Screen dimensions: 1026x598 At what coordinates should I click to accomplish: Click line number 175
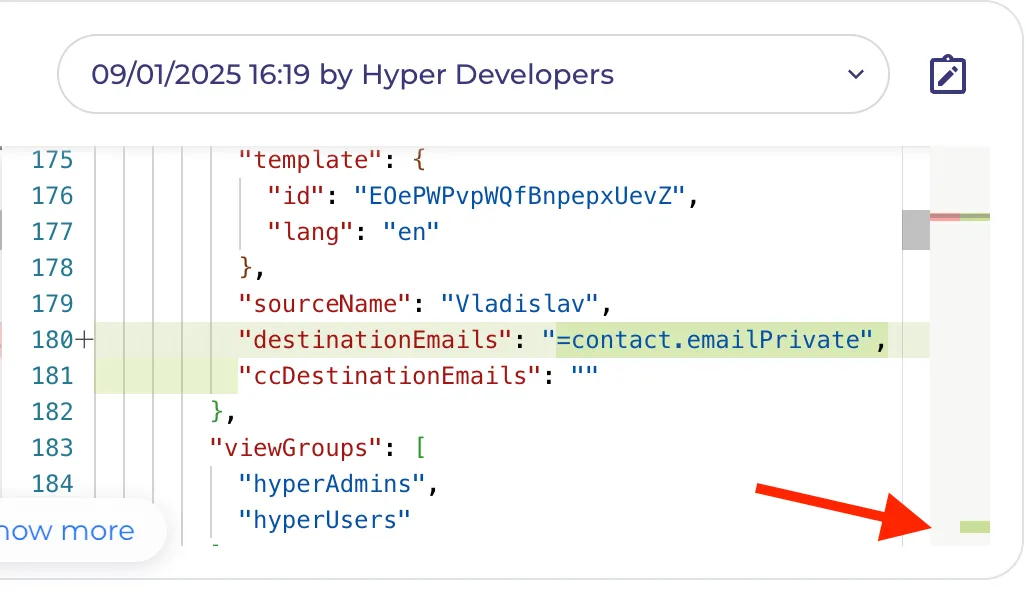coord(52,160)
